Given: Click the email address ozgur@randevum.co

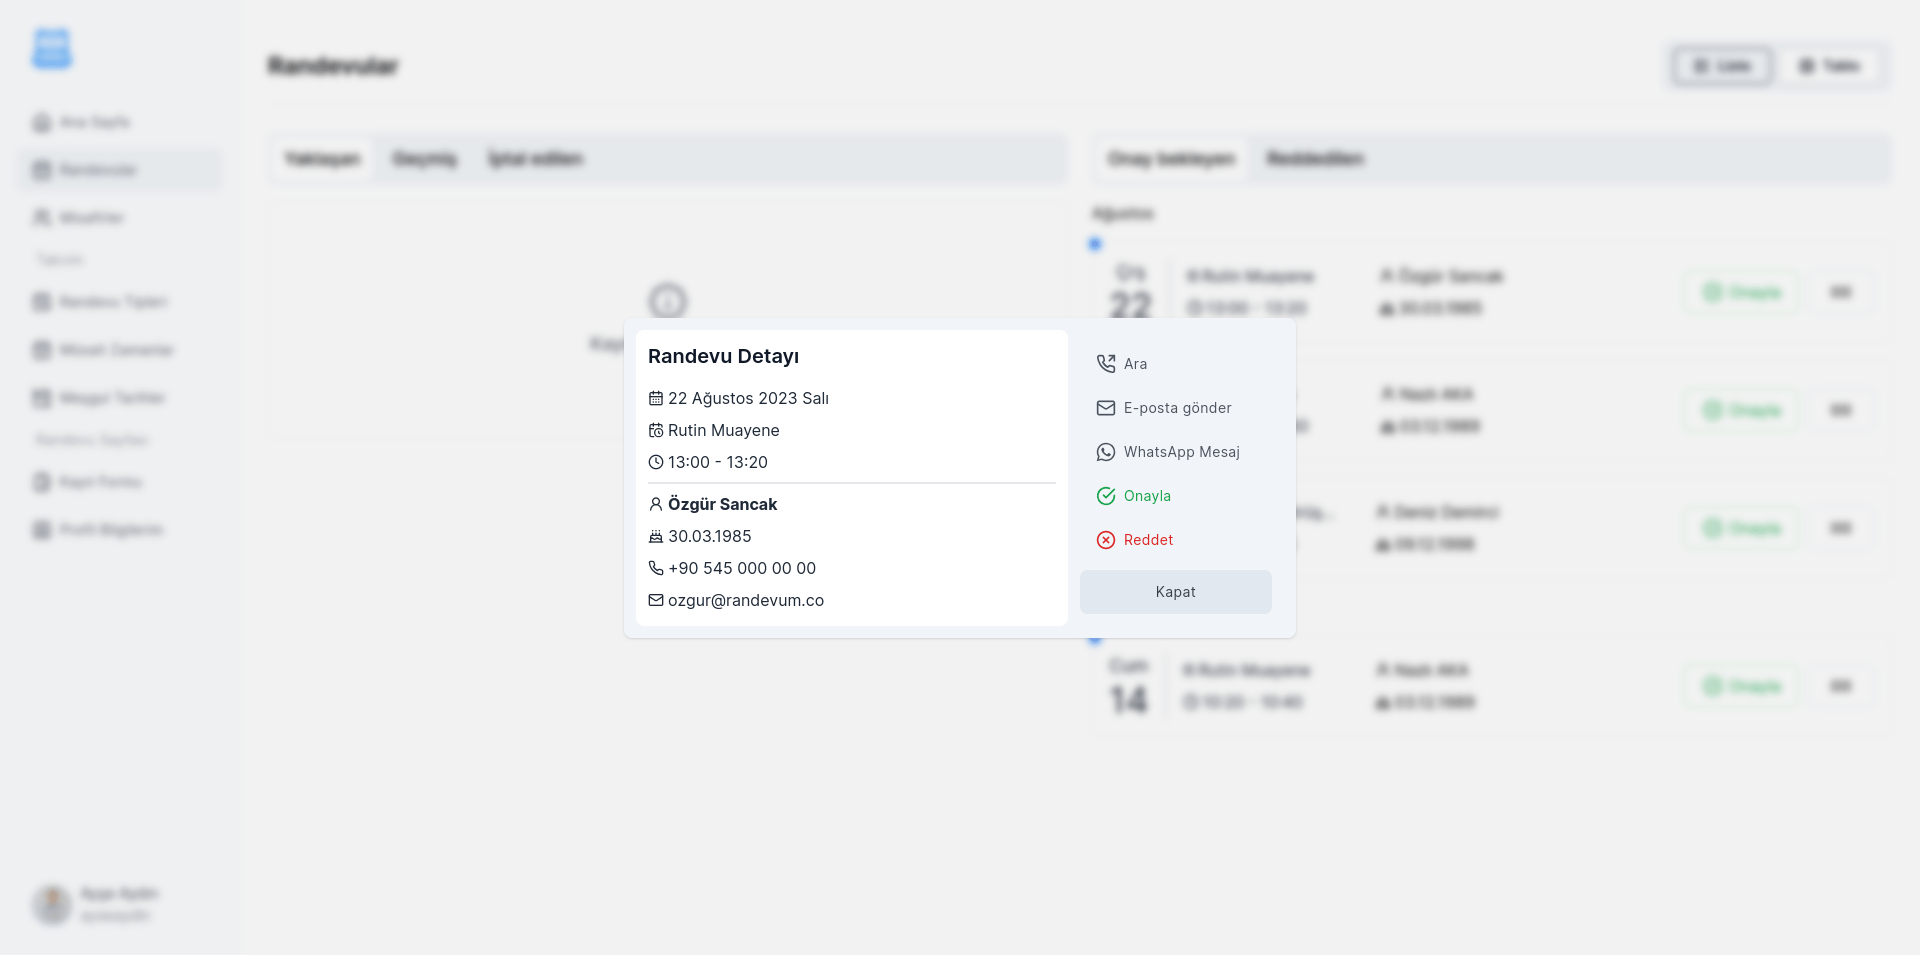Looking at the screenshot, I should pos(745,599).
